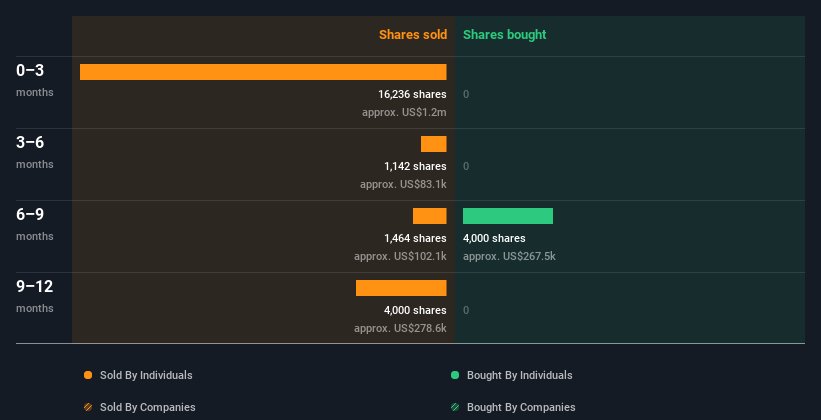821x420 pixels.
Task: Click the 9–12 months row label
Action: [x=35, y=295]
